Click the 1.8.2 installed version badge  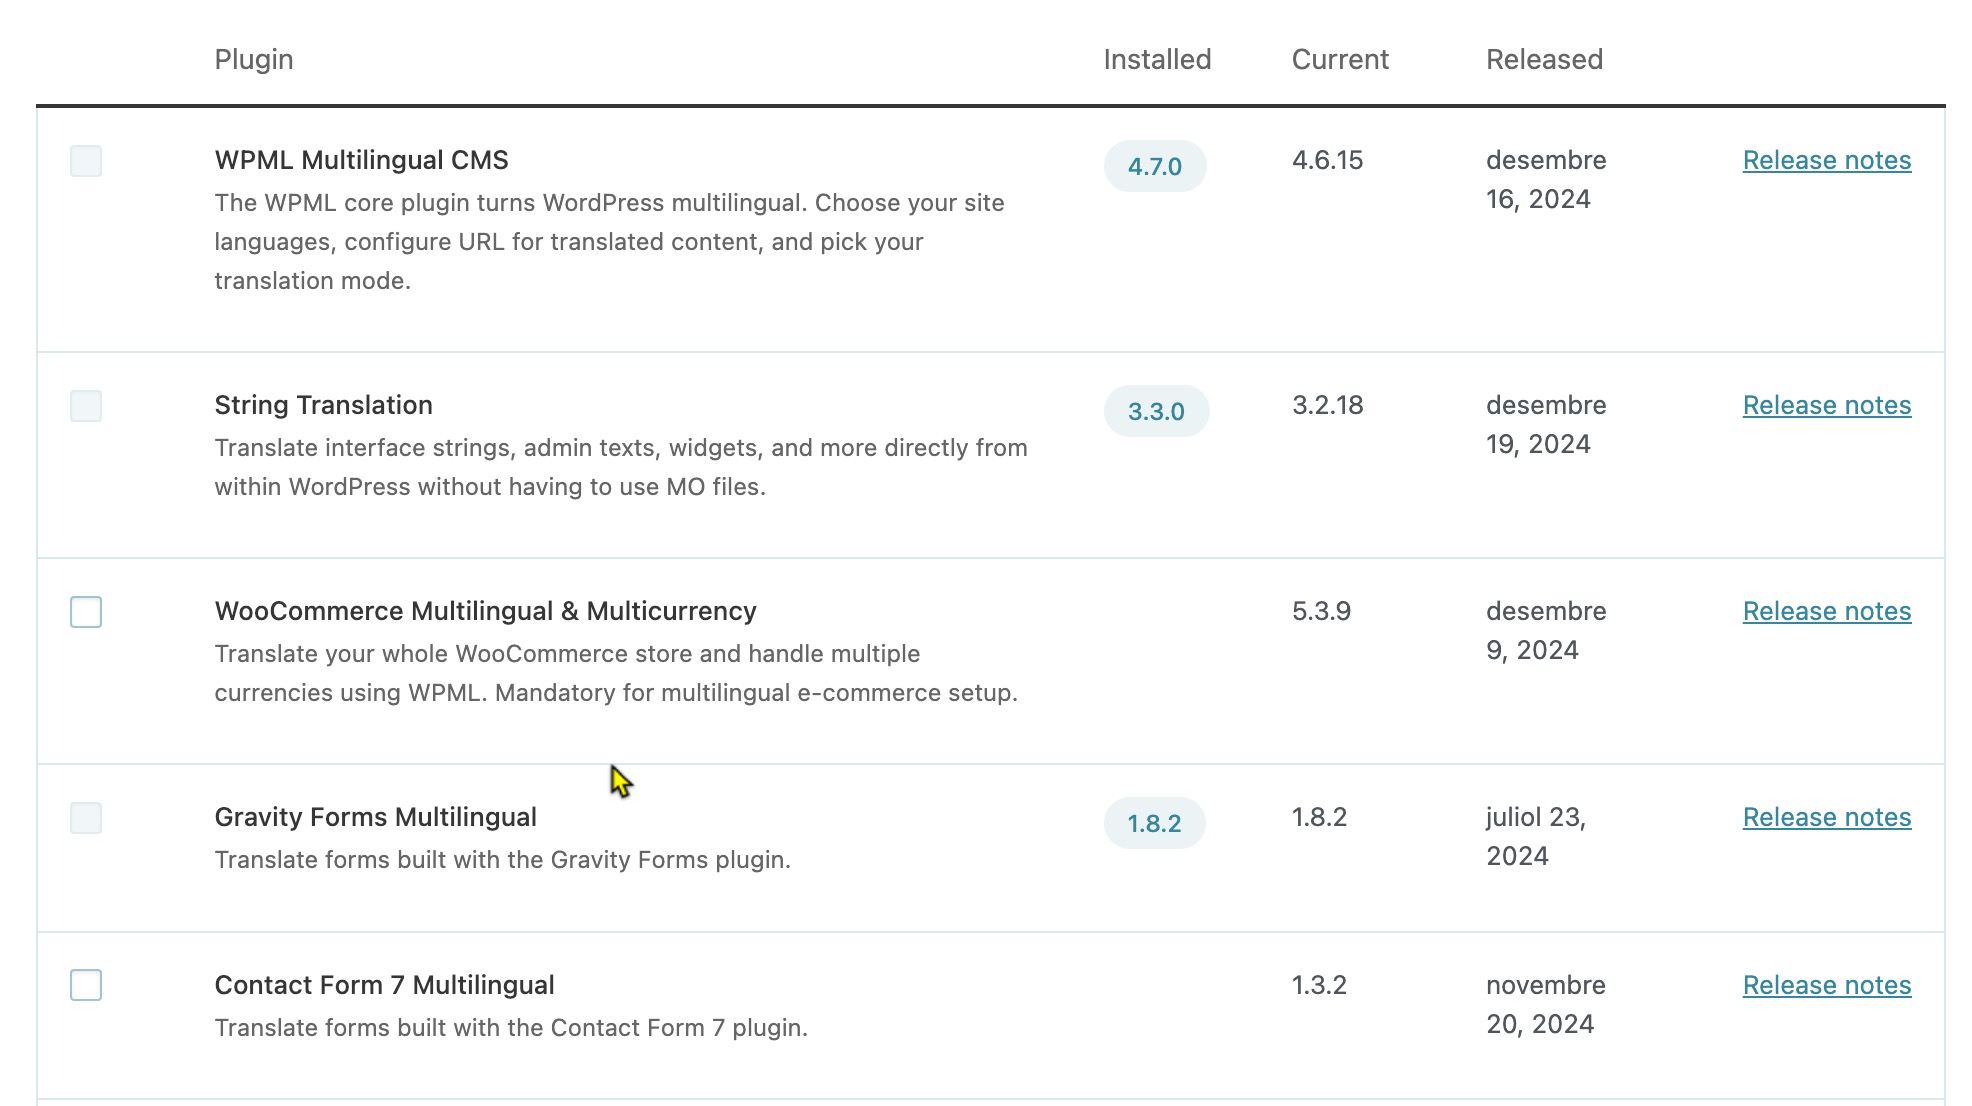(x=1154, y=823)
